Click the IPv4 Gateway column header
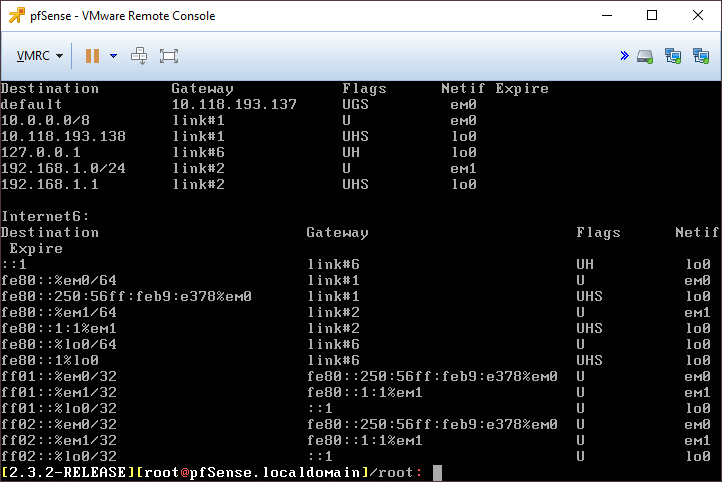The width and height of the screenshot is (722, 482). pyautogui.click(x=203, y=88)
